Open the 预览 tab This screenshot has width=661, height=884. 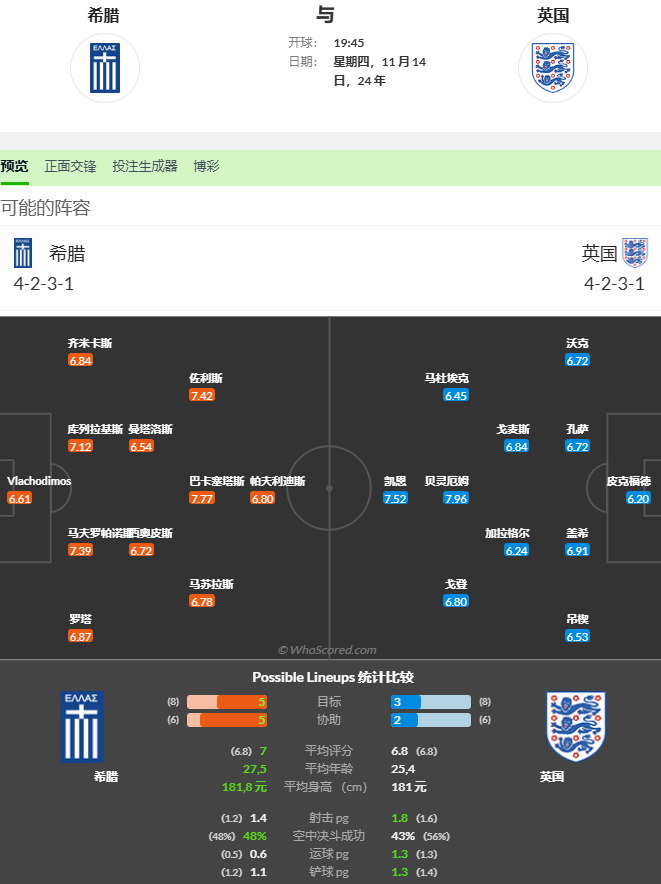[15, 167]
